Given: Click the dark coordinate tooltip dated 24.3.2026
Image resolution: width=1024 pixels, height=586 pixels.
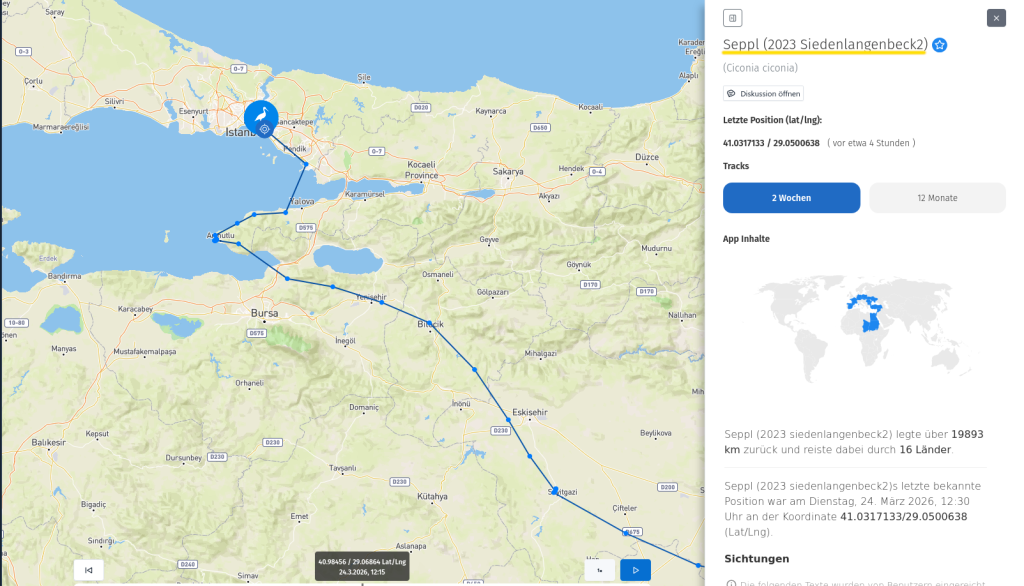Looking at the screenshot, I should [361, 565].
